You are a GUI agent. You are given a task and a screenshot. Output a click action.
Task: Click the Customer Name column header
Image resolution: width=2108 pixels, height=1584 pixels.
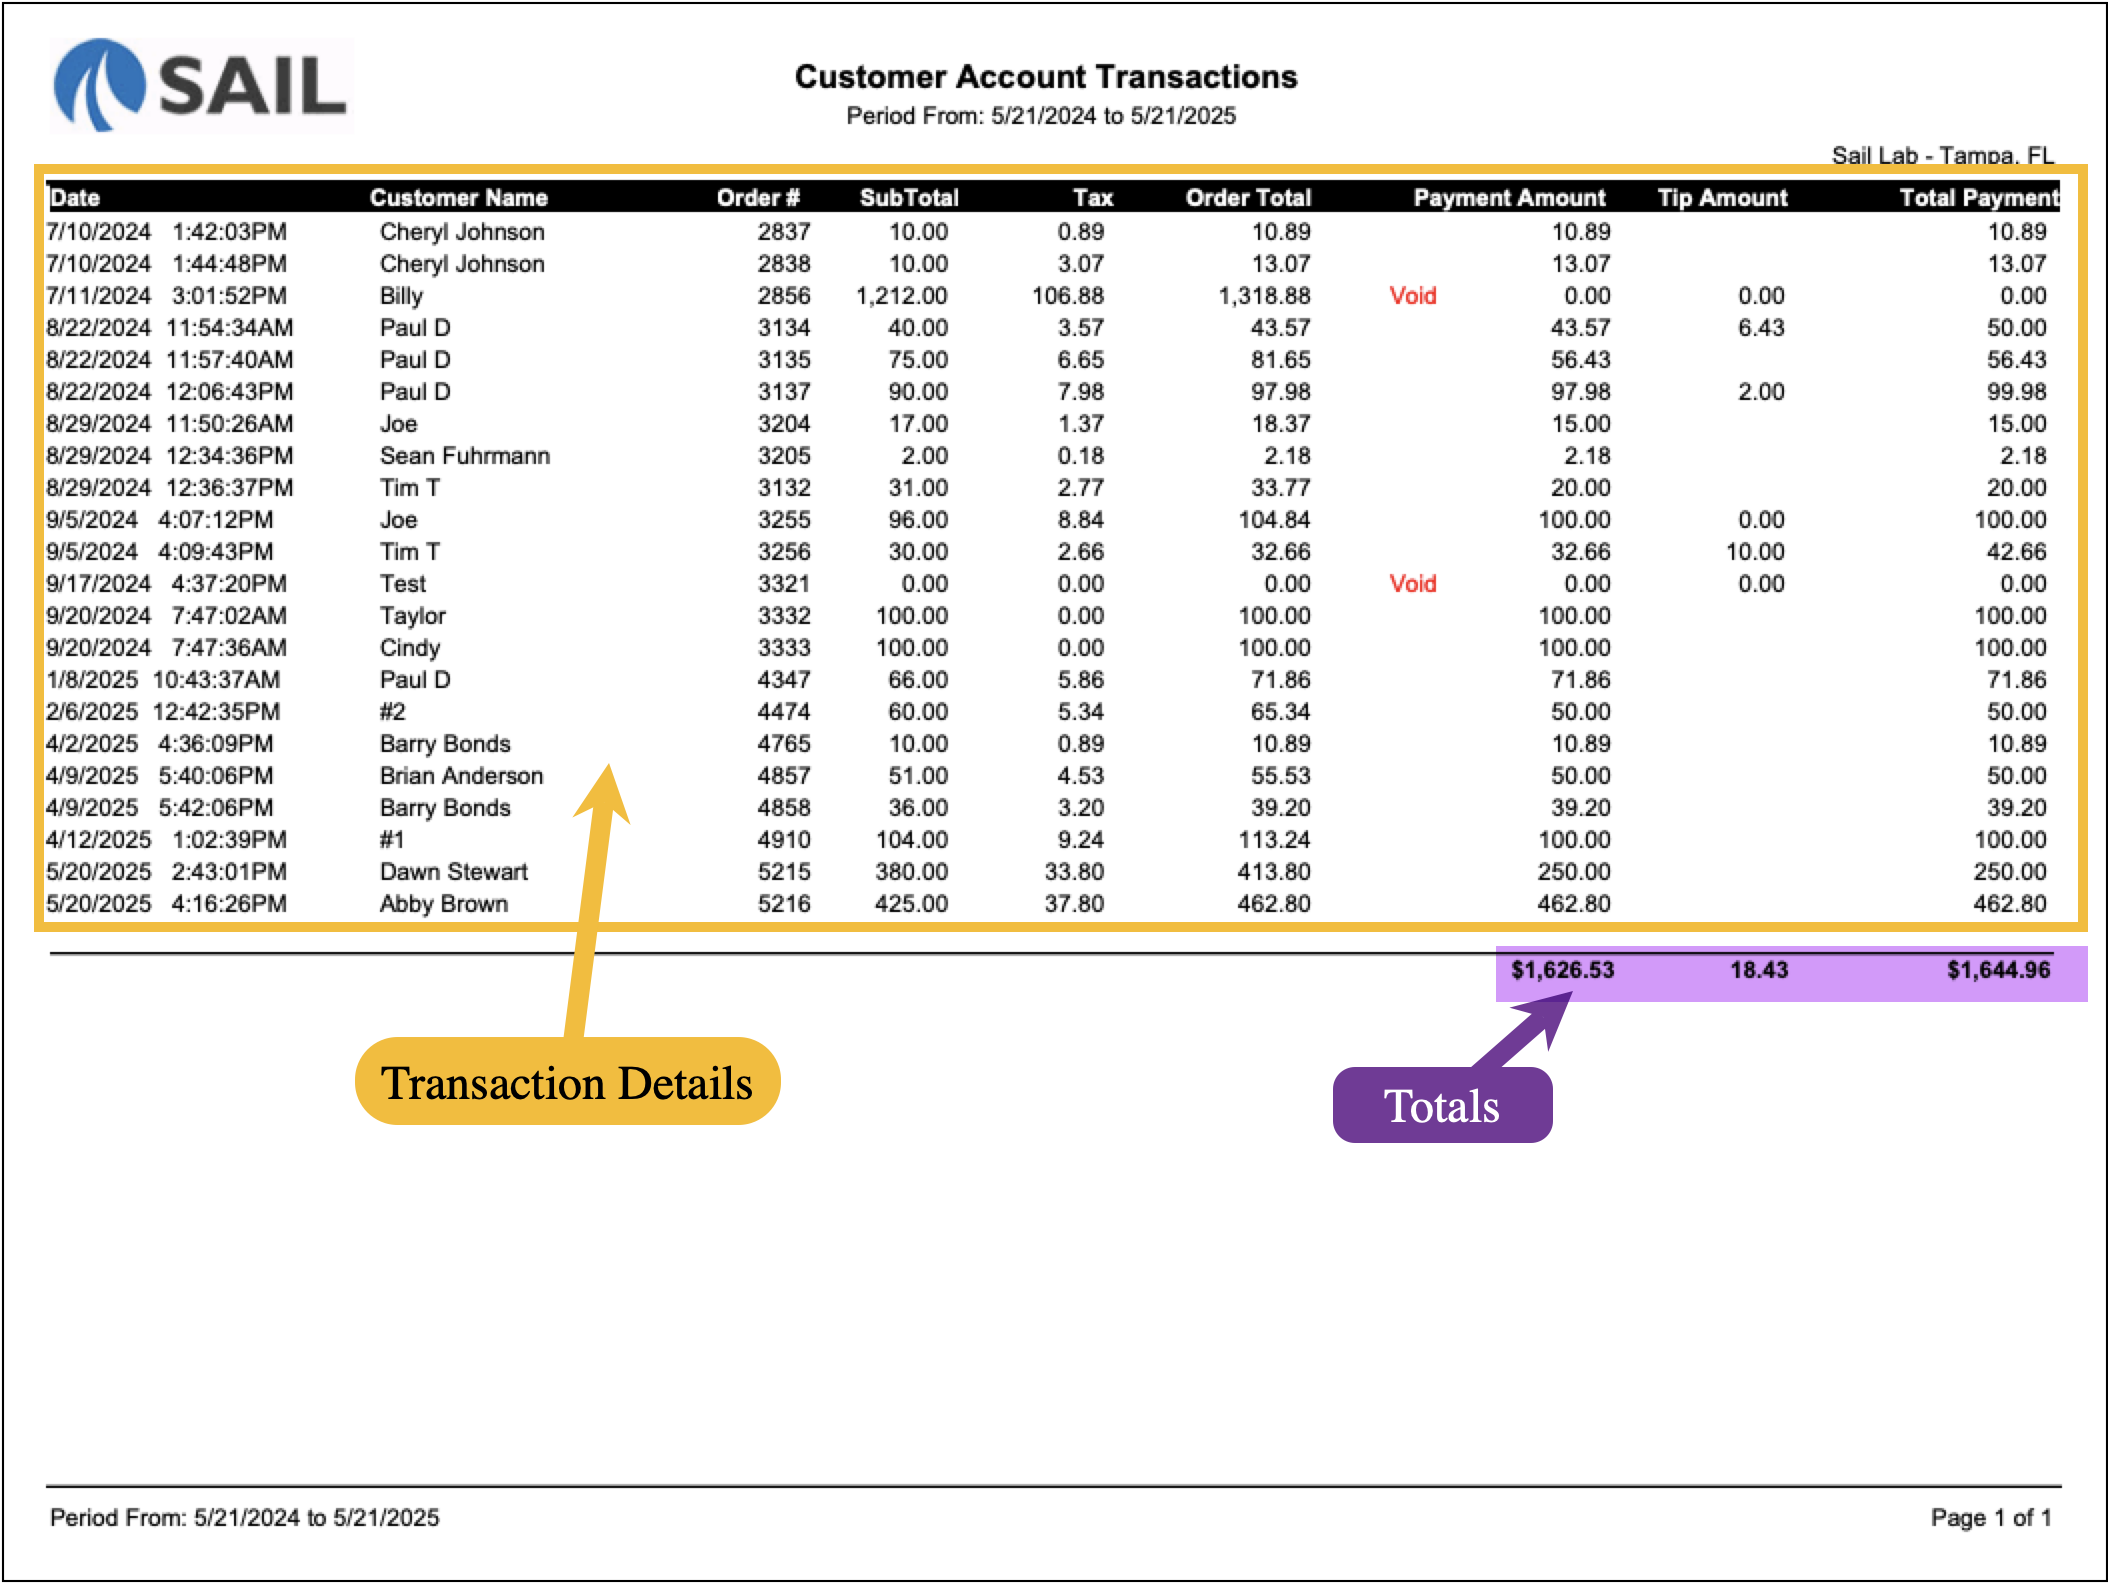458,198
